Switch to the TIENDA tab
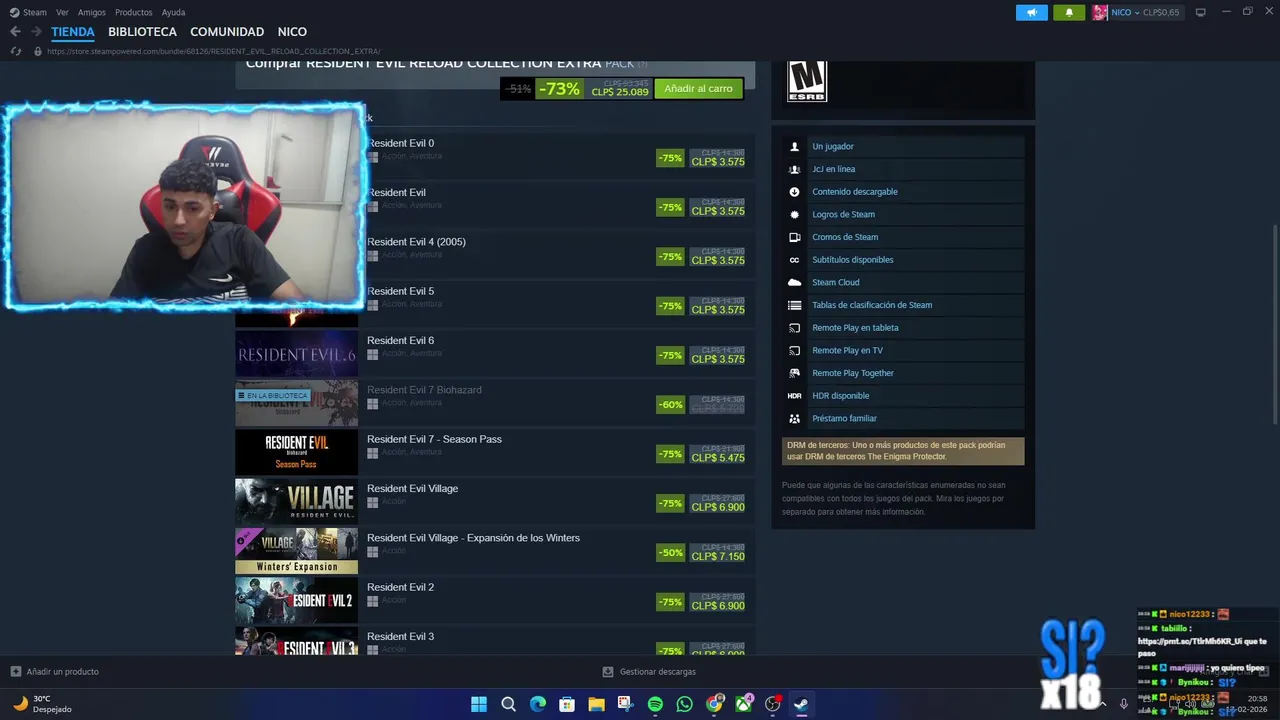This screenshot has width=1280, height=720. click(73, 32)
